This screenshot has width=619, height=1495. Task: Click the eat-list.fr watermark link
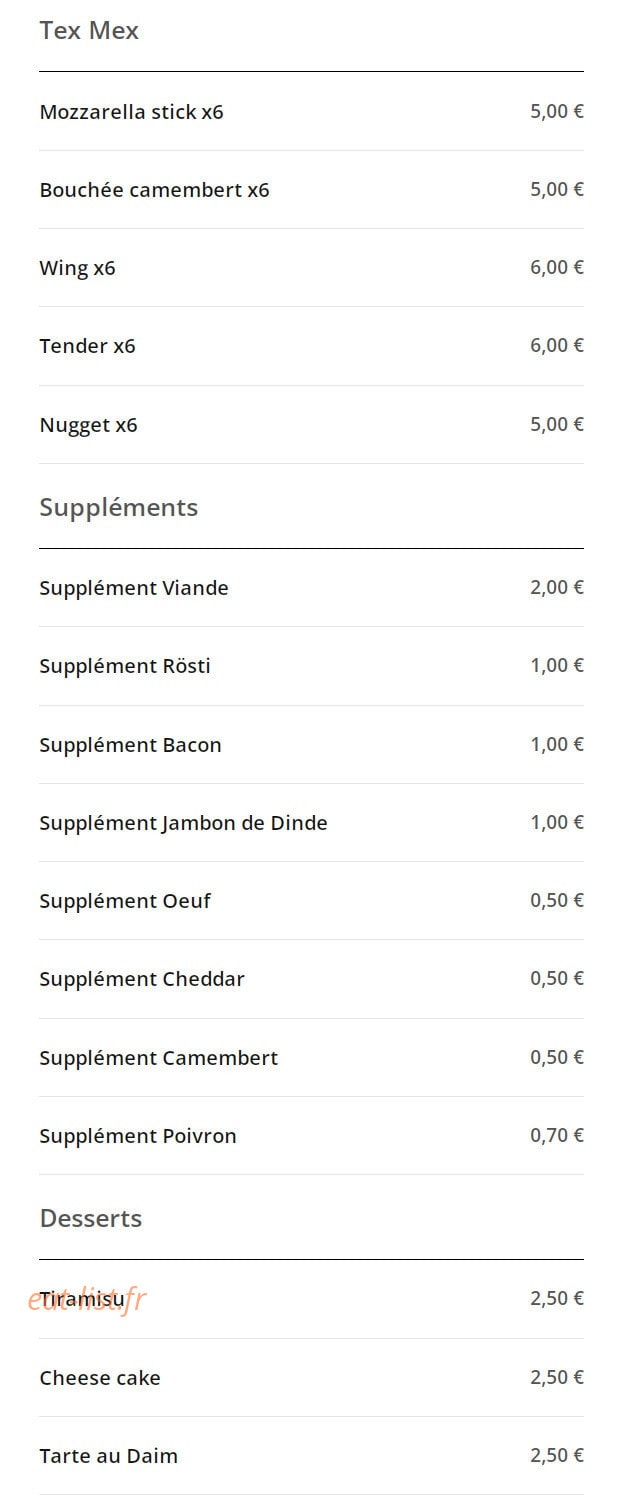pos(87,1299)
